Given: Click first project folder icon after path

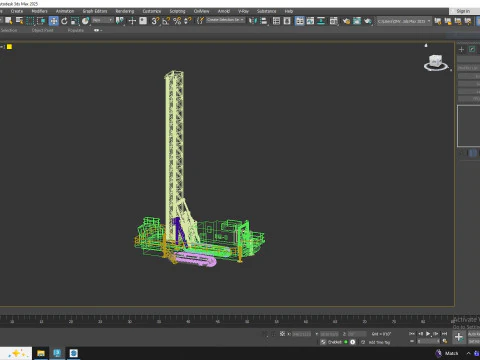Looking at the screenshot, I should pyautogui.click(x=438, y=21).
